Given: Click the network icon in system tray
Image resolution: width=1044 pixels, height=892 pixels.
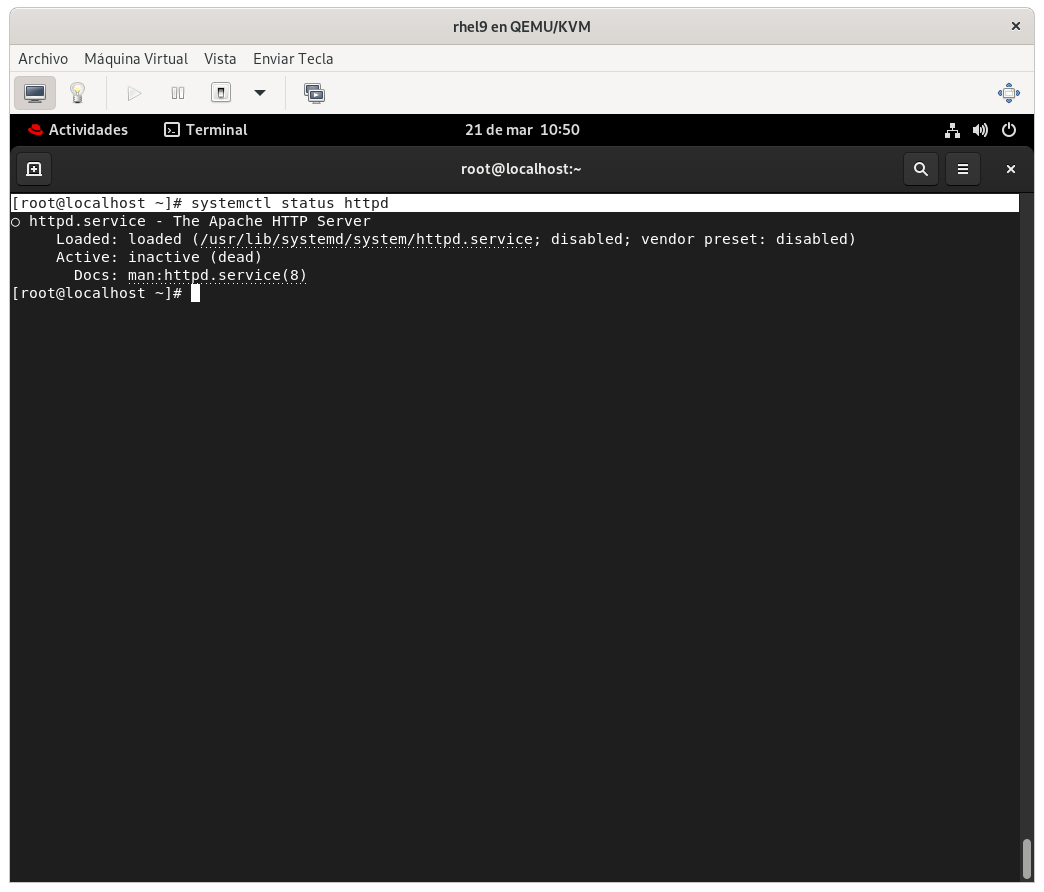Looking at the screenshot, I should [x=952, y=130].
